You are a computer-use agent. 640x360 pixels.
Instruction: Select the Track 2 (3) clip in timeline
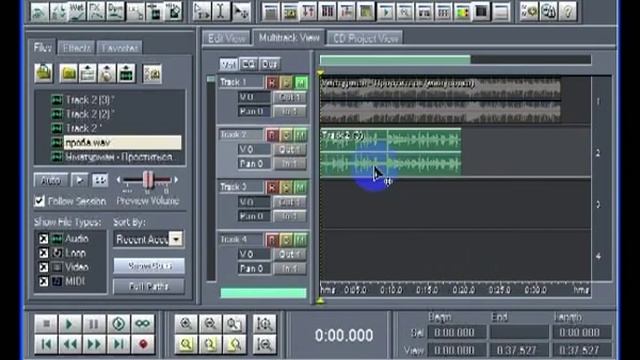tap(391, 153)
